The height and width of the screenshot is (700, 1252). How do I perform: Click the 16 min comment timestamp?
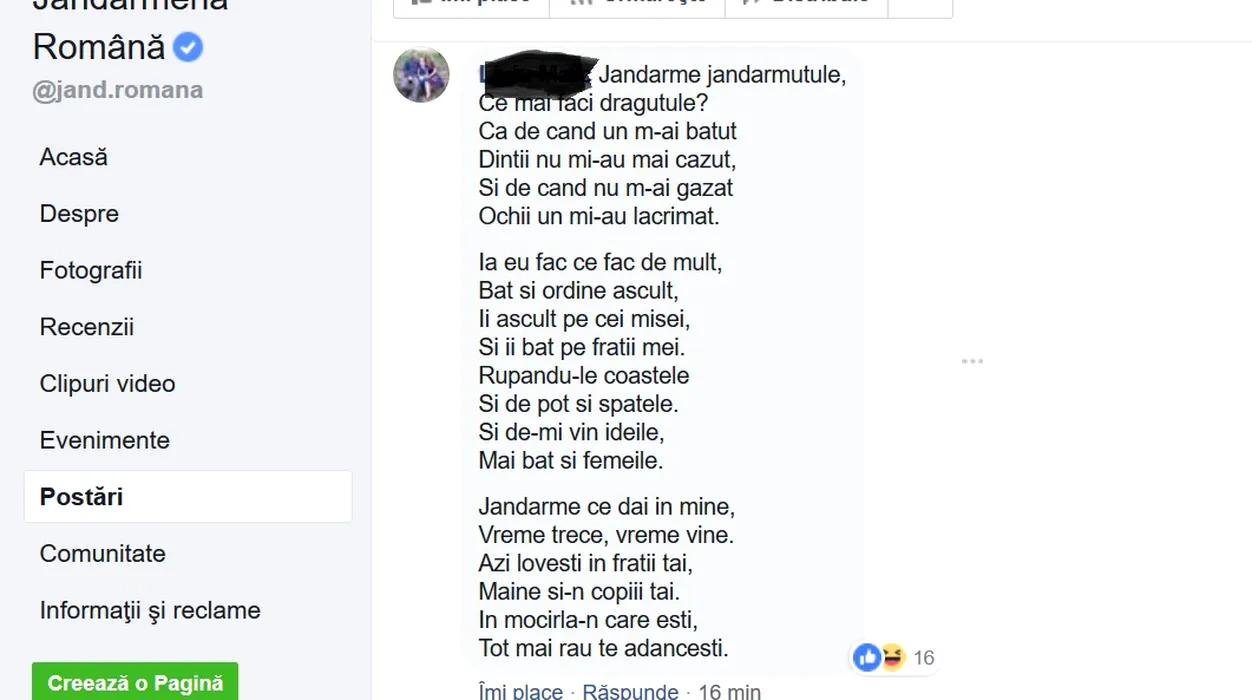pos(729,691)
